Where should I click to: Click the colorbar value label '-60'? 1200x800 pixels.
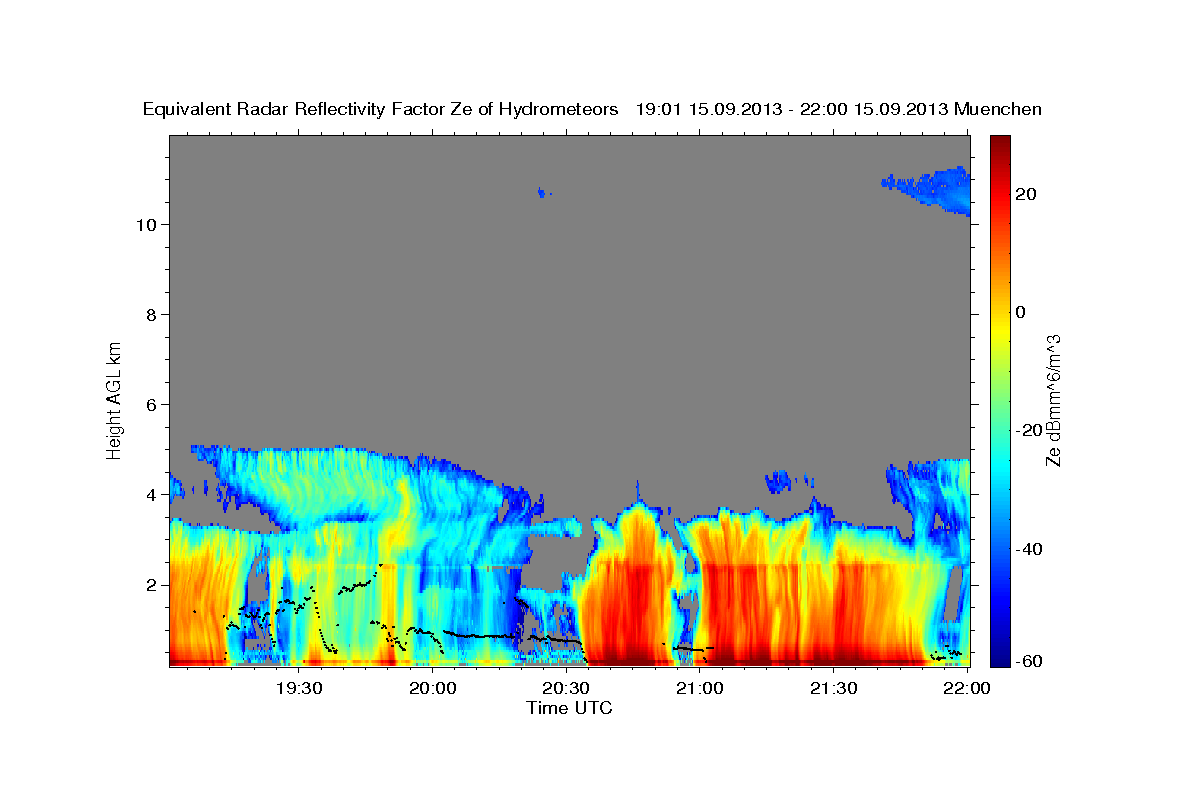coord(1029,661)
